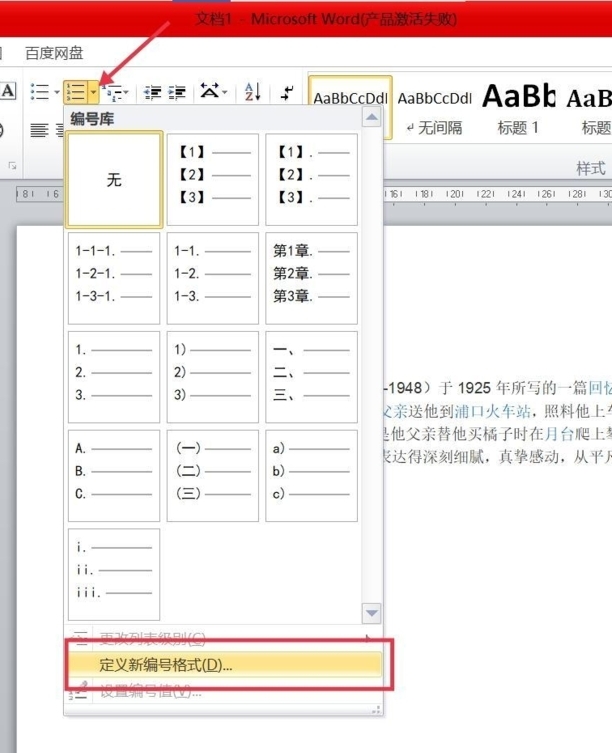
Task: Click the align text left icon
Action: [39, 129]
